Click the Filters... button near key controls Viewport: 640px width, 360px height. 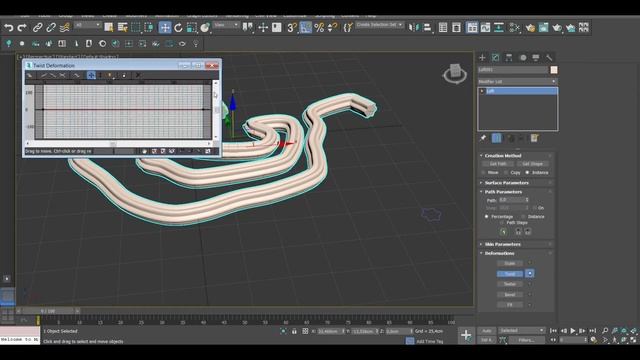click(x=526, y=340)
